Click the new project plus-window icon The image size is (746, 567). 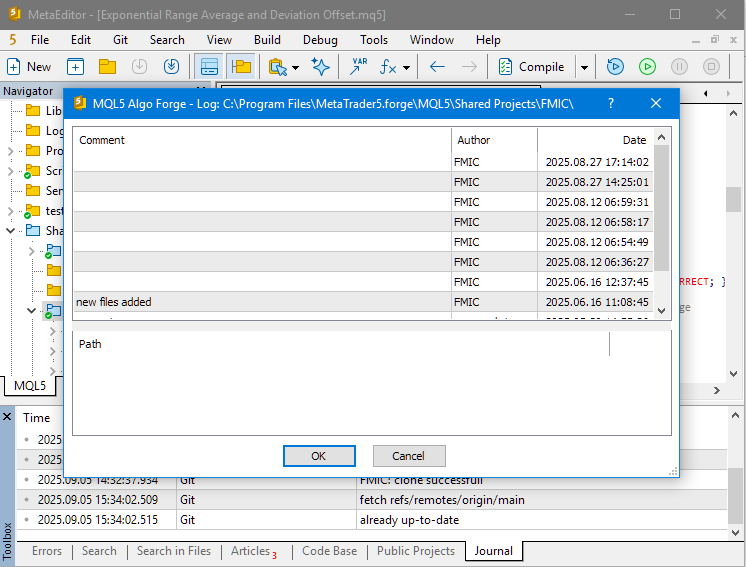[75, 67]
